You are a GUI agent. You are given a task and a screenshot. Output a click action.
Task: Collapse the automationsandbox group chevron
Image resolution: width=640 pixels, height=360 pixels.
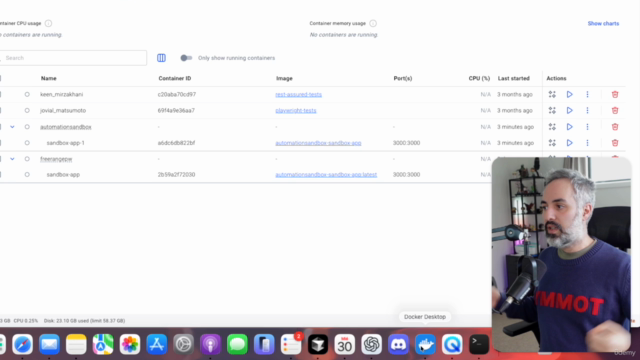pyautogui.click(x=12, y=127)
